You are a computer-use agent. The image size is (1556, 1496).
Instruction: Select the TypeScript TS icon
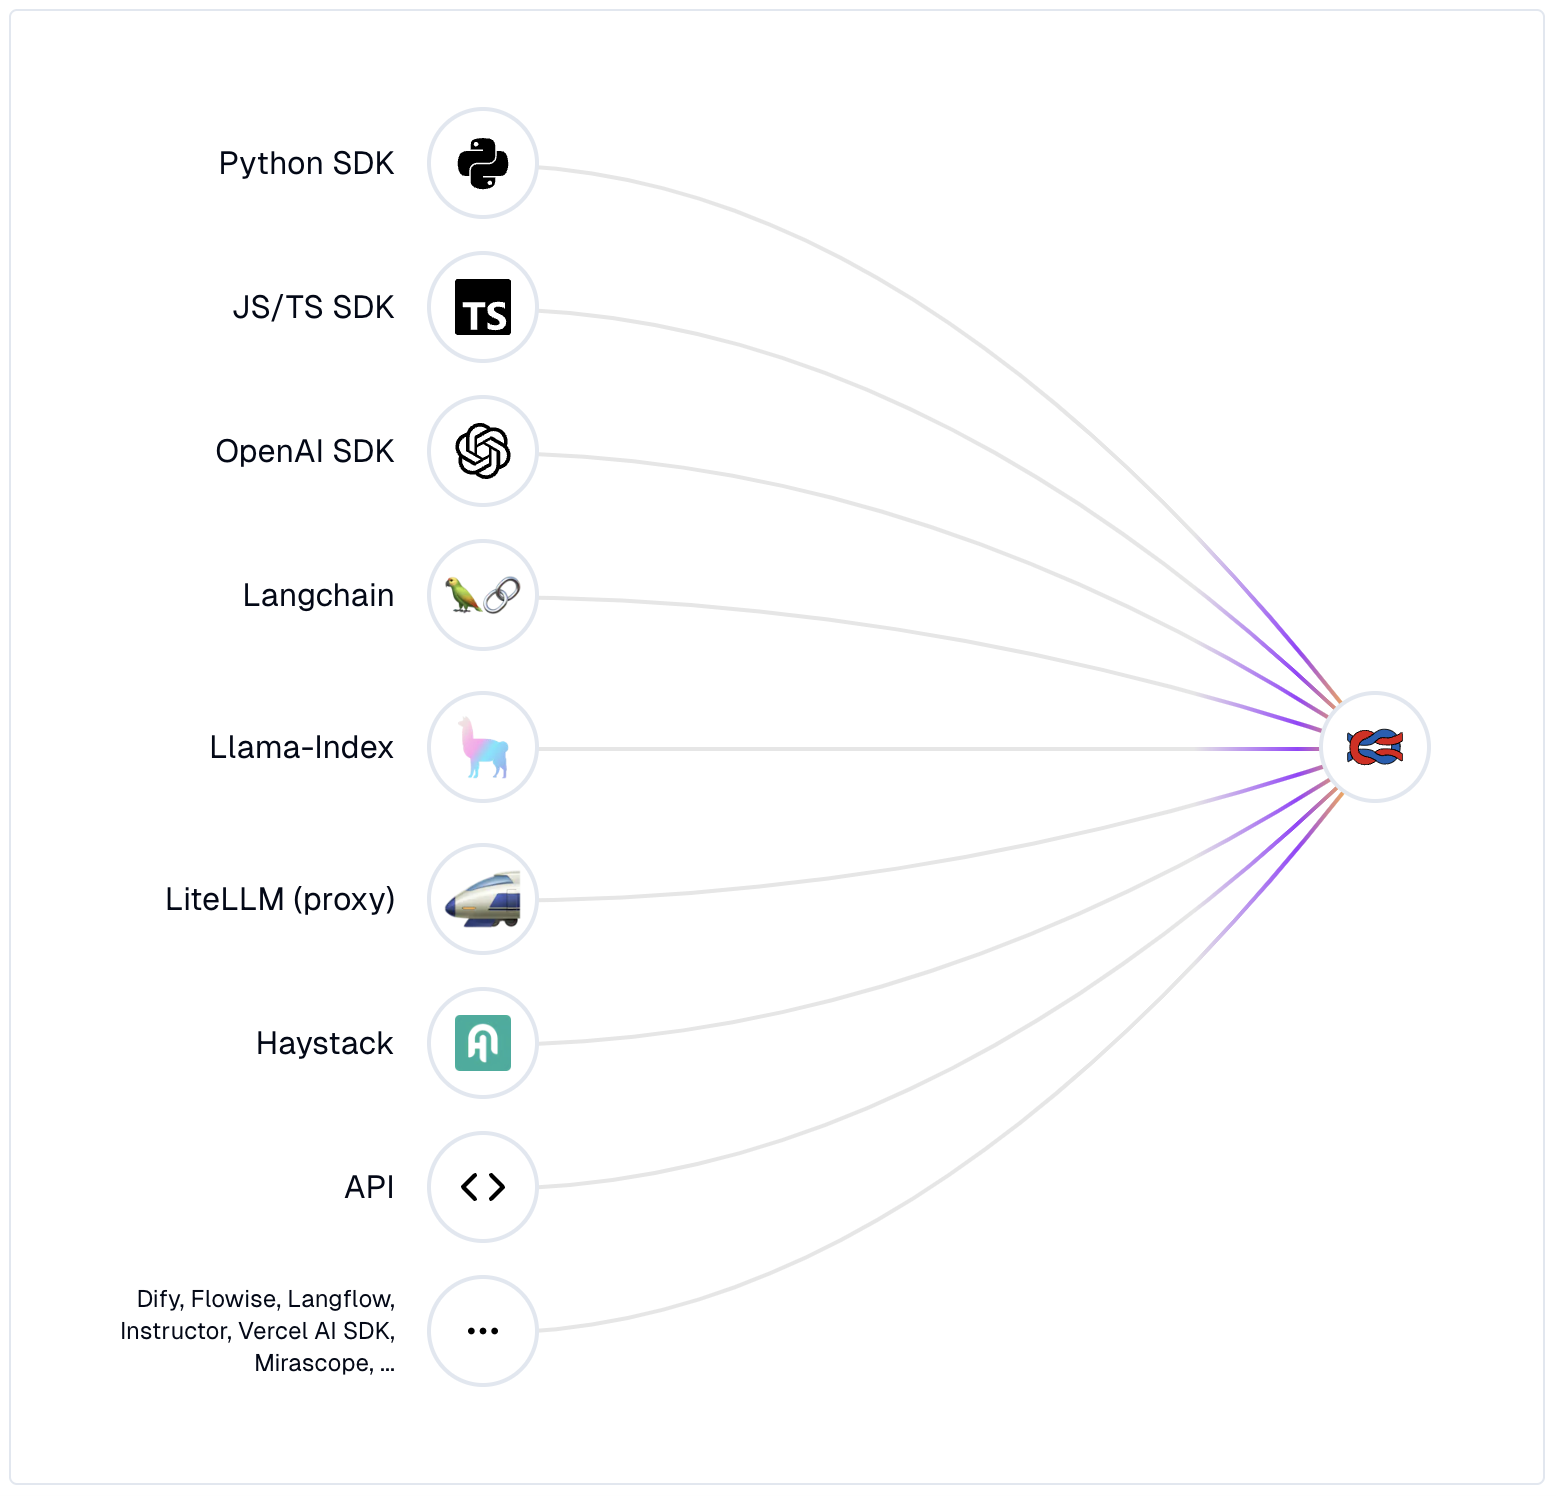pyautogui.click(x=483, y=307)
